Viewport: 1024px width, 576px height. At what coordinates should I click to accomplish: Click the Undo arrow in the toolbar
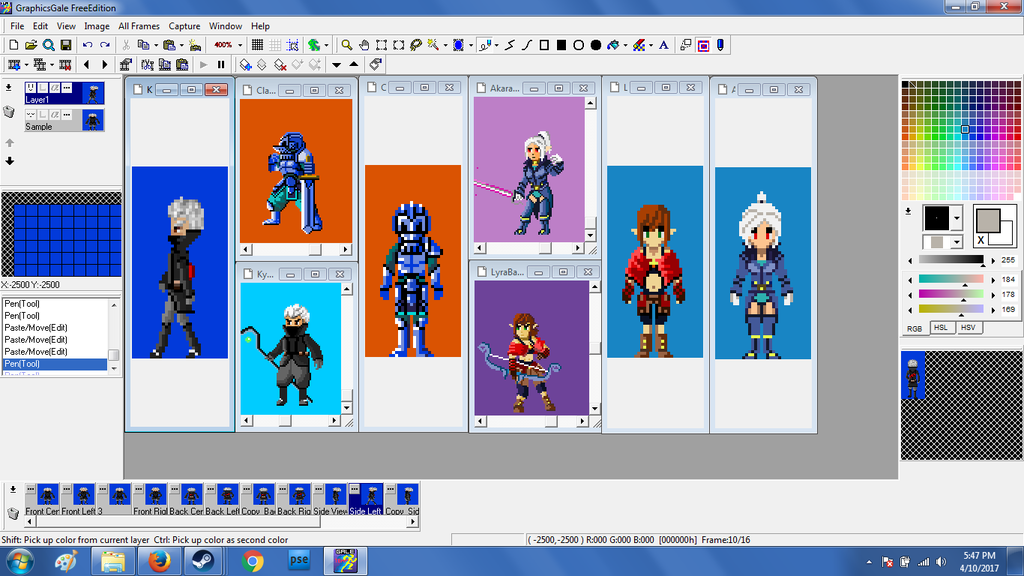(x=88, y=45)
